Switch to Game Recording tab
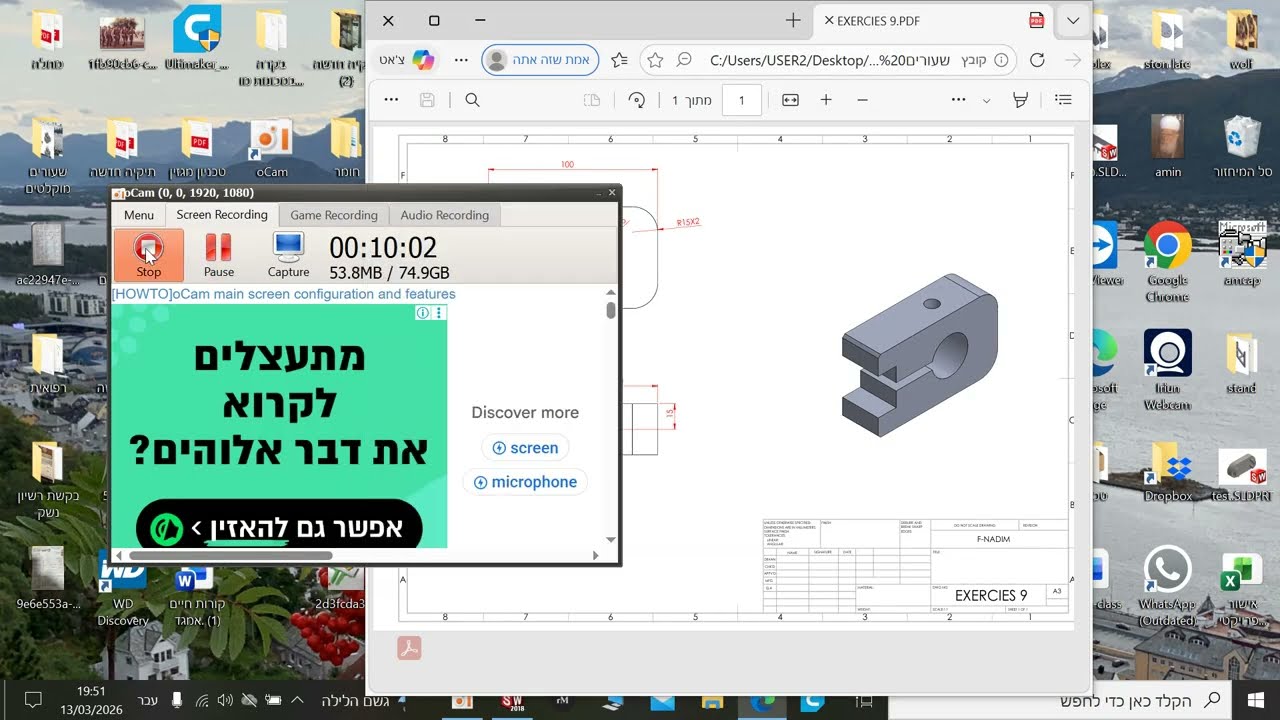Image resolution: width=1280 pixels, height=720 pixels. (x=334, y=215)
